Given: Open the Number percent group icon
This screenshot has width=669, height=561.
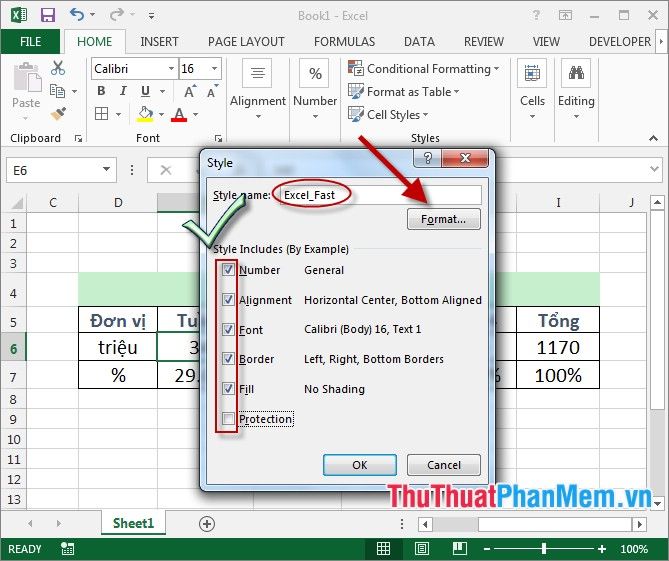Looking at the screenshot, I should (x=315, y=73).
